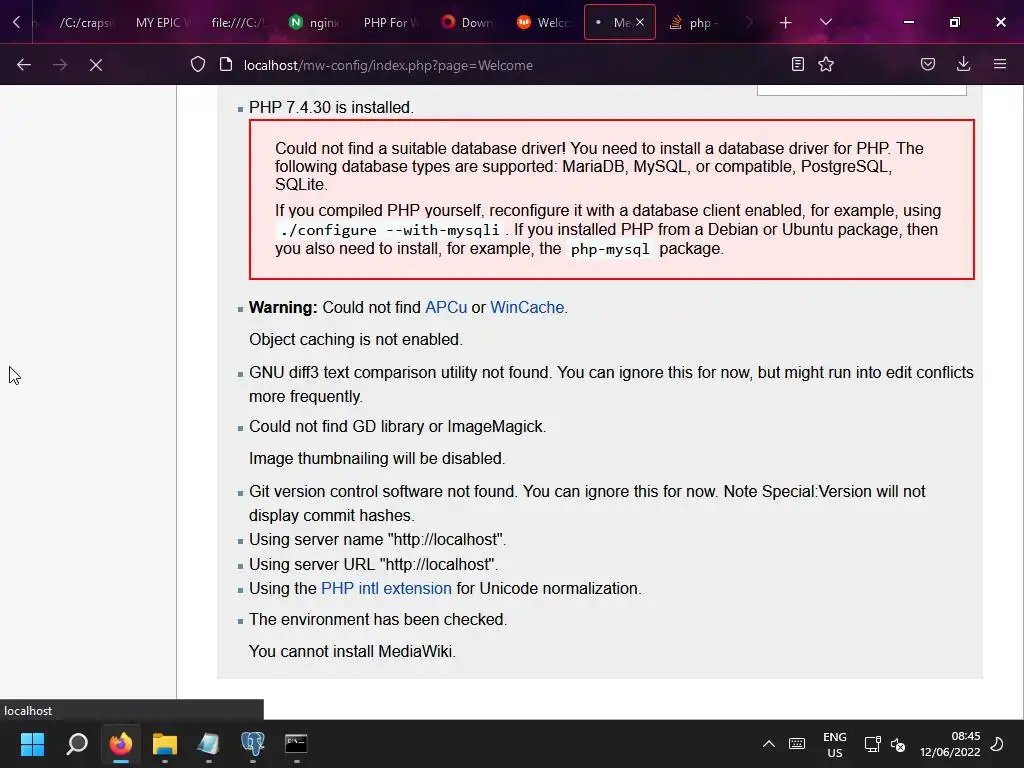Click the page info document icon
This screenshot has width=1024, height=768.
click(226, 65)
